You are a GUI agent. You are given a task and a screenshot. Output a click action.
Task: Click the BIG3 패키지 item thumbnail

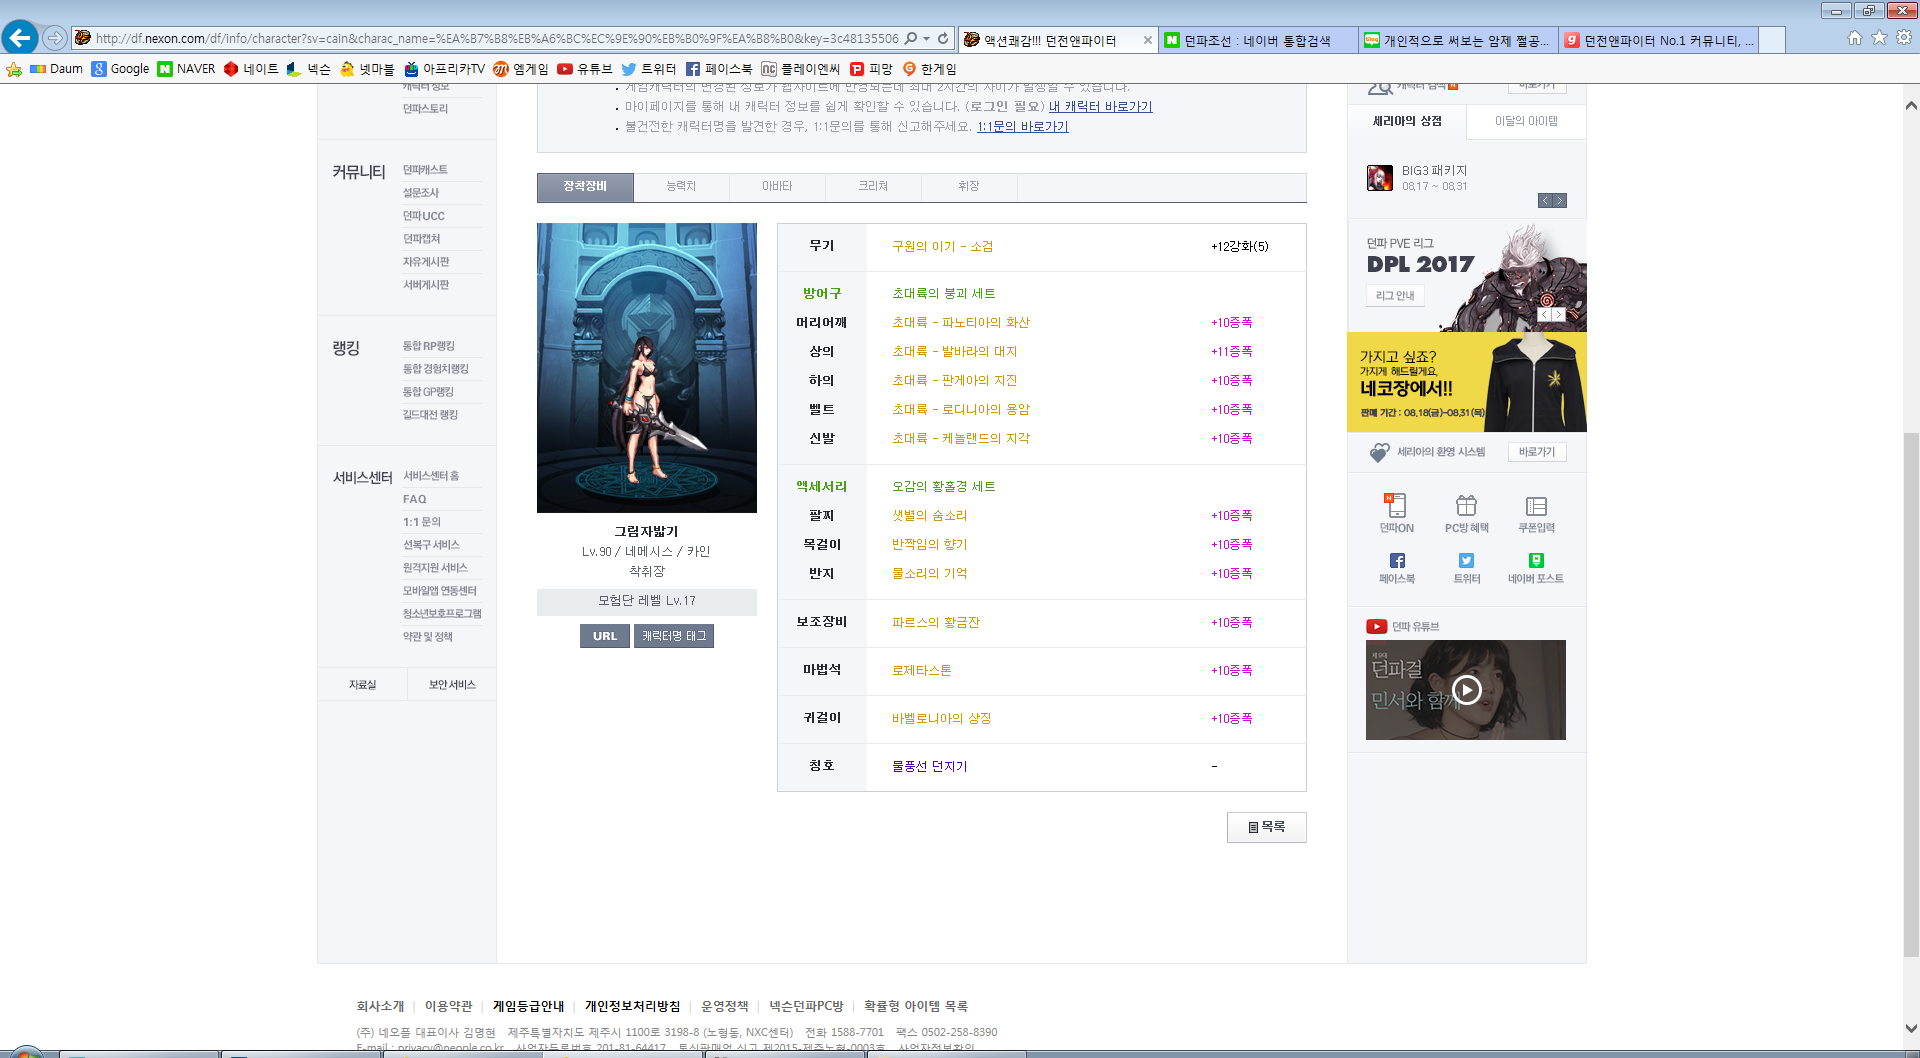(x=1380, y=178)
